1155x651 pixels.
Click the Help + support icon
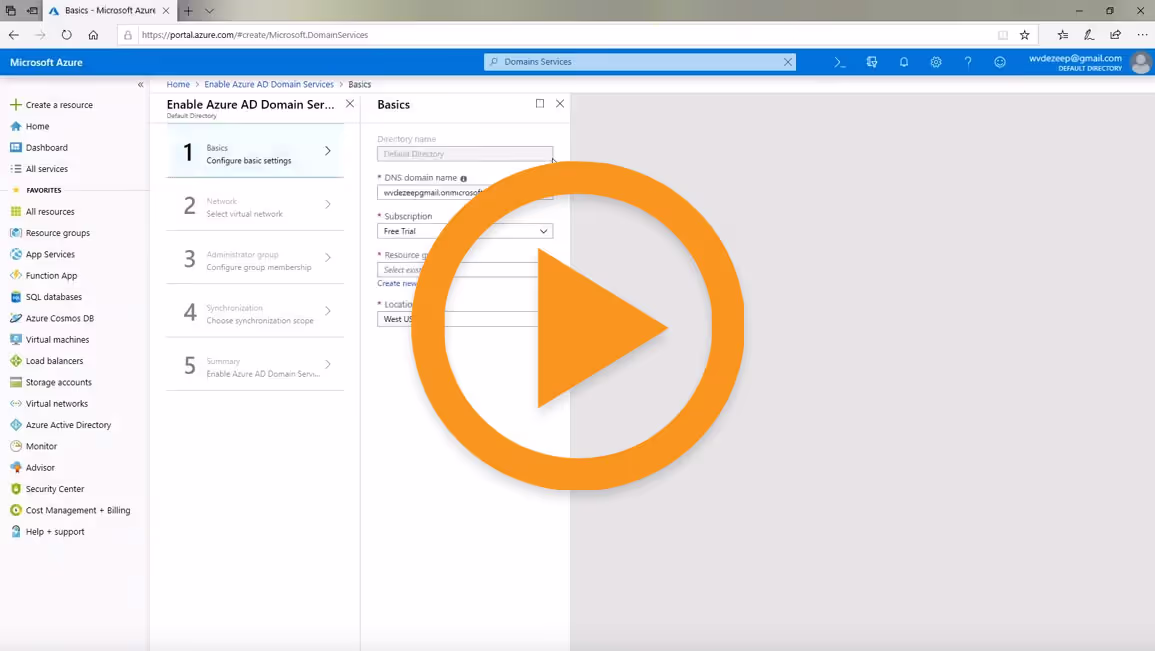(15, 532)
